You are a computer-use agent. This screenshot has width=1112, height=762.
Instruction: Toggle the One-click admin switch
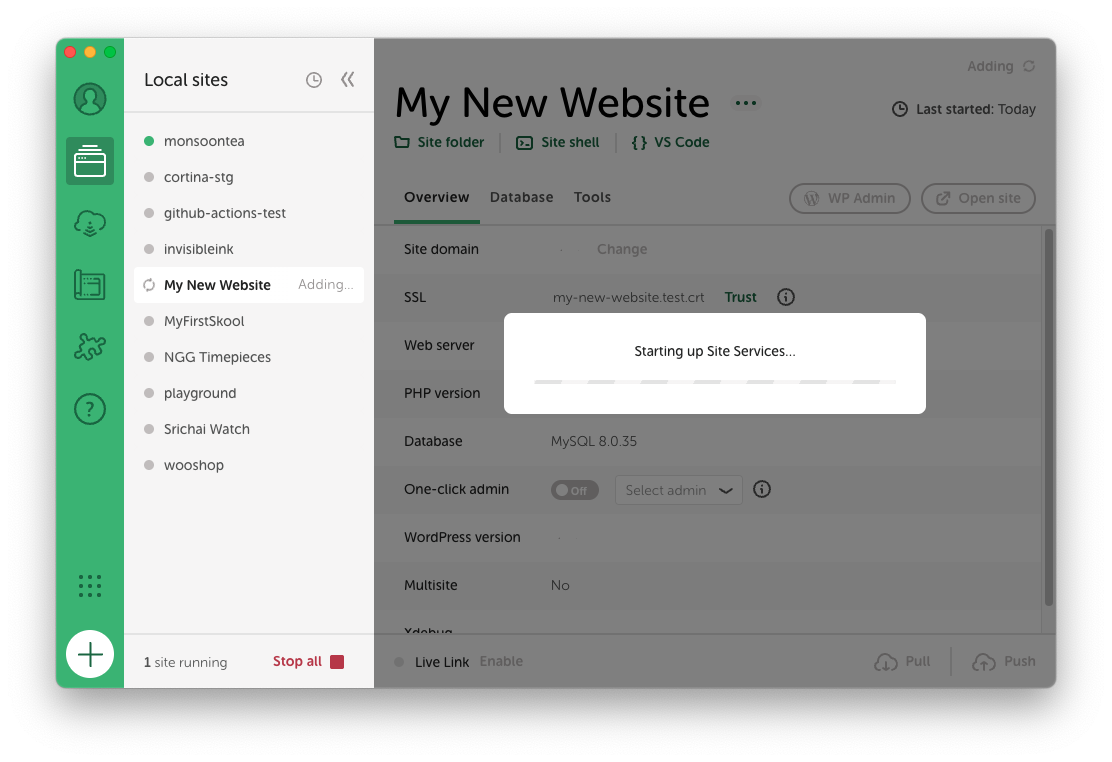tap(574, 490)
